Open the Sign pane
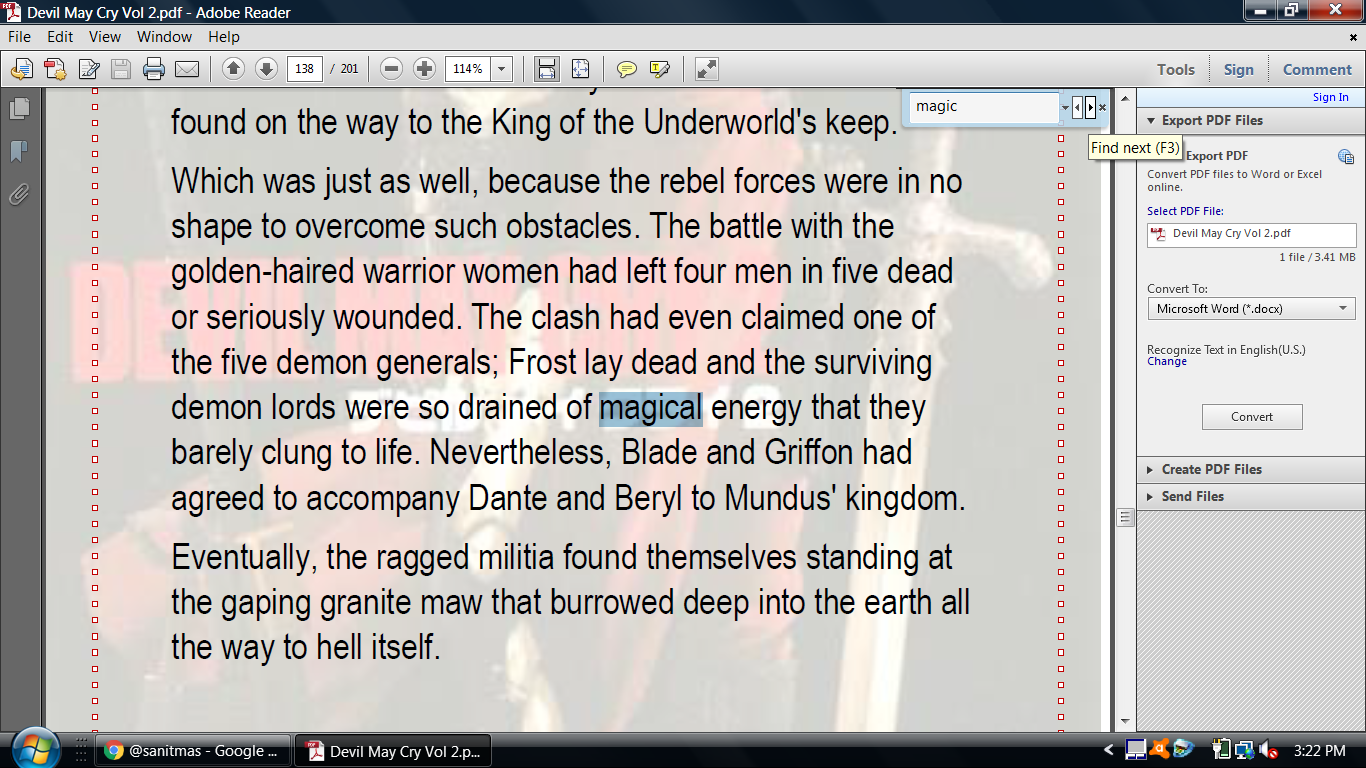Image resolution: width=1366 pixels, height=768 pixels. pos(1238,69)
